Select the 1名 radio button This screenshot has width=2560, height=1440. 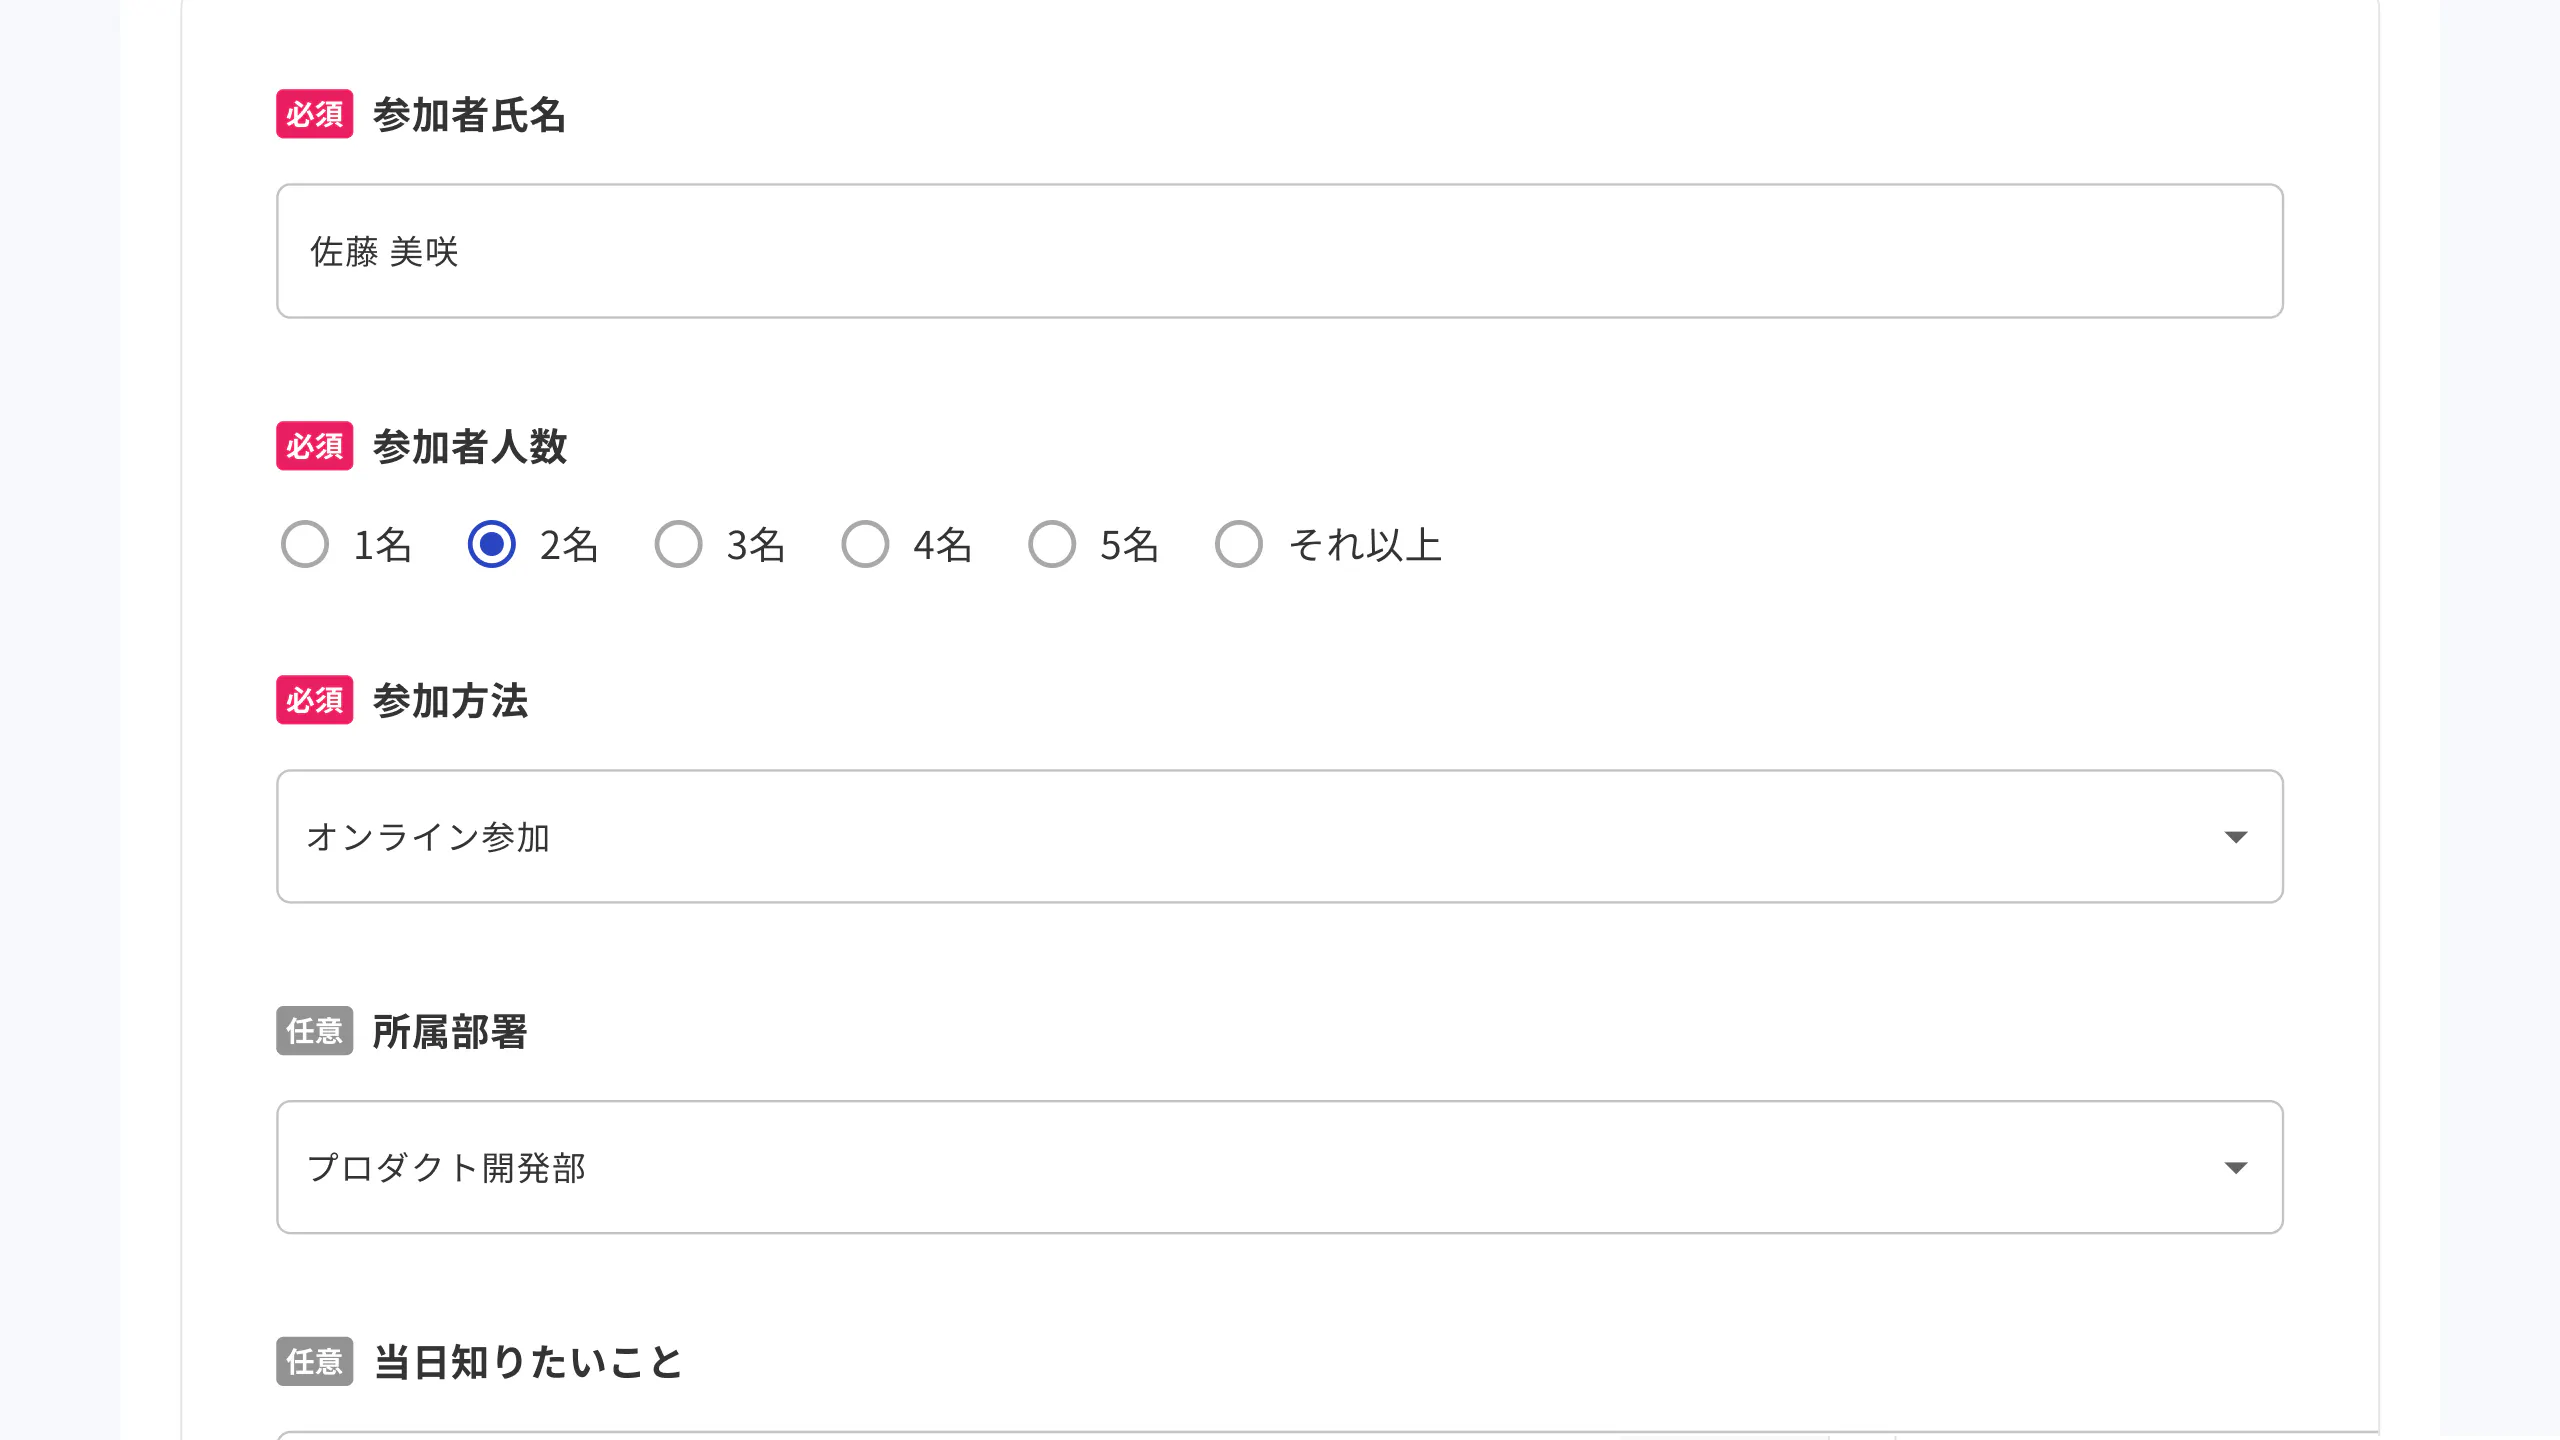[x=305, y=545]
